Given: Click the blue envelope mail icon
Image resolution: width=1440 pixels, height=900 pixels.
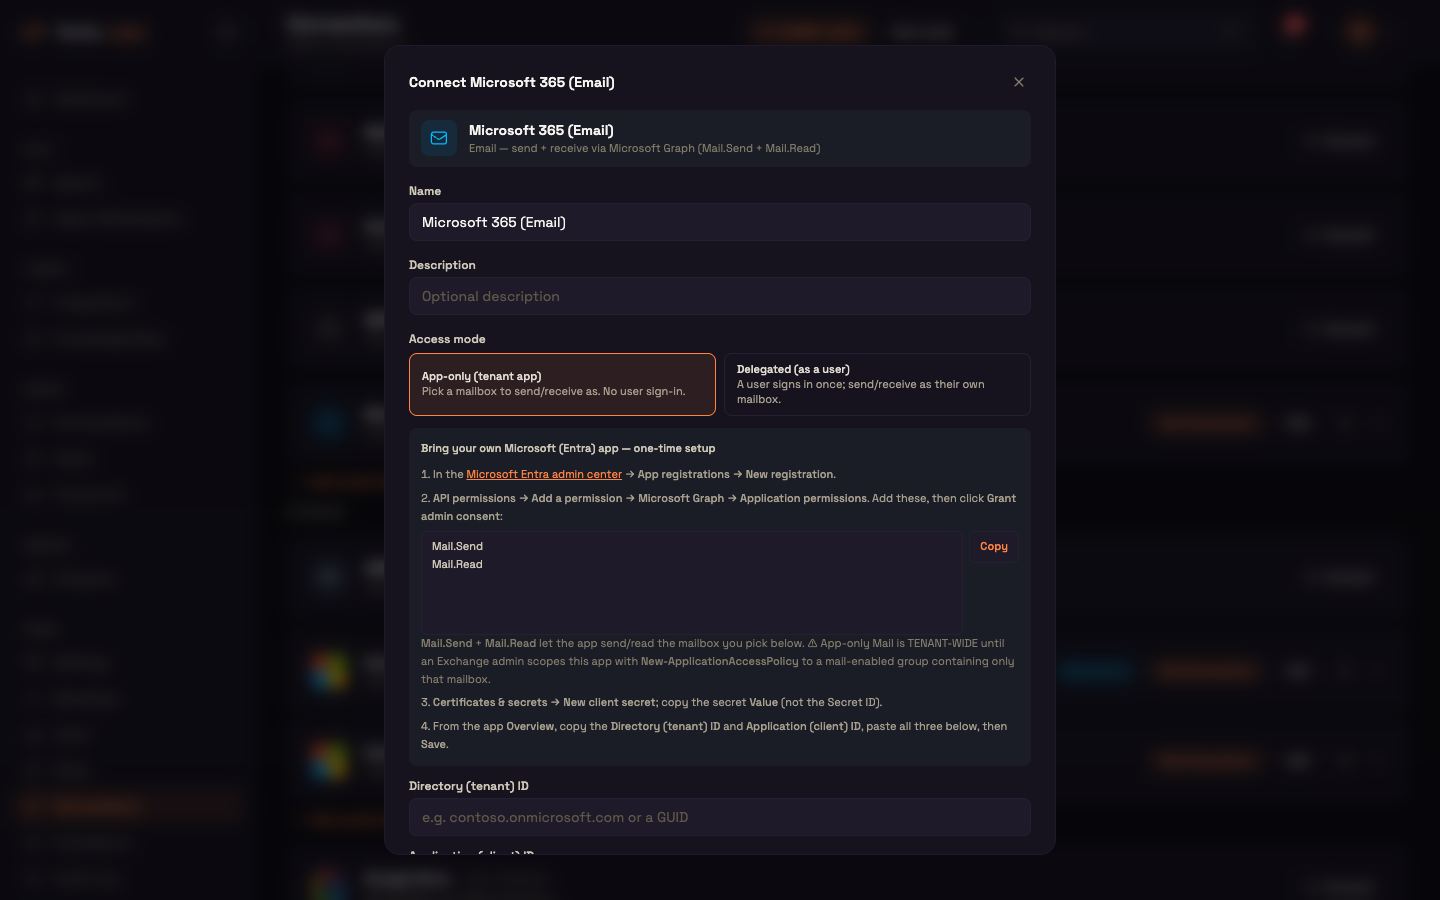Looking at the screenshot, I should pos(439,138).
